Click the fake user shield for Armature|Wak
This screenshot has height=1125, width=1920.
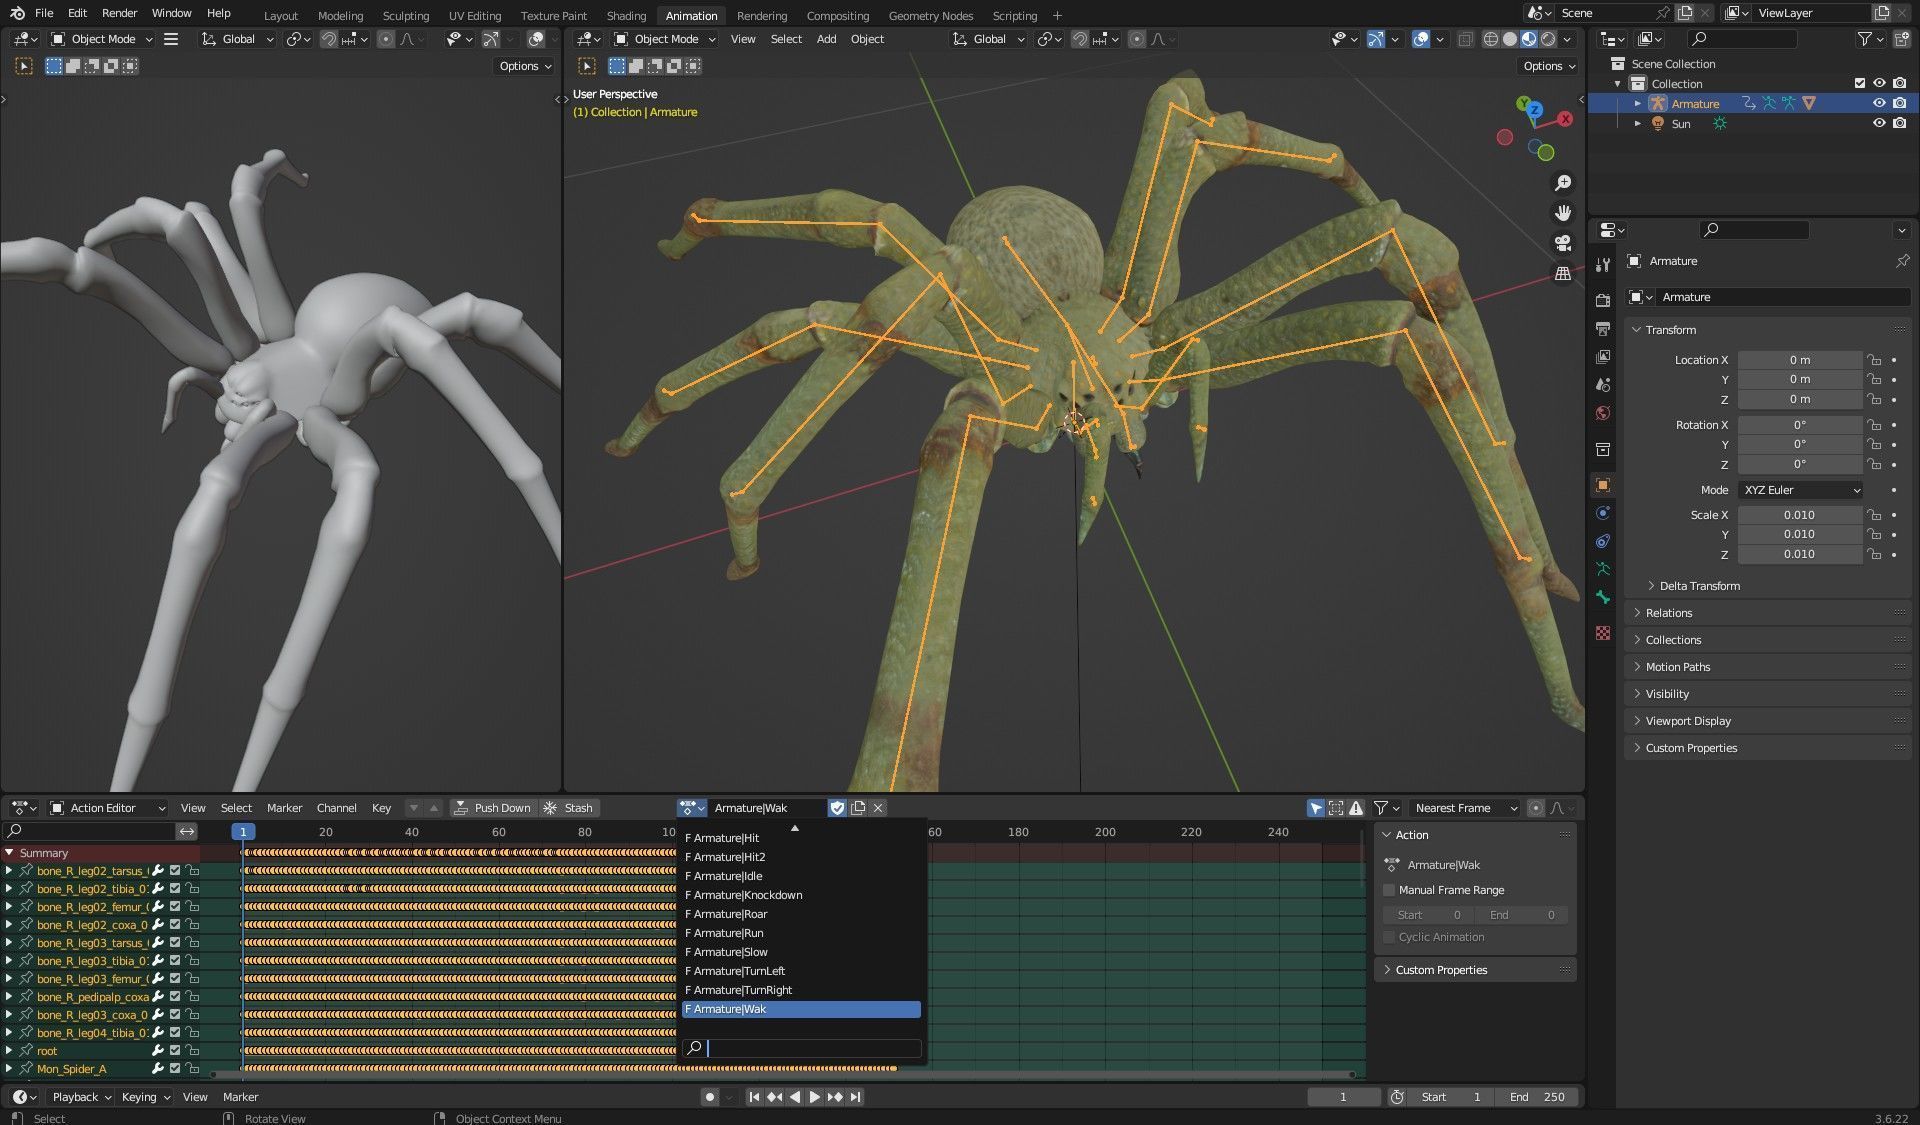tap(838, 808)
